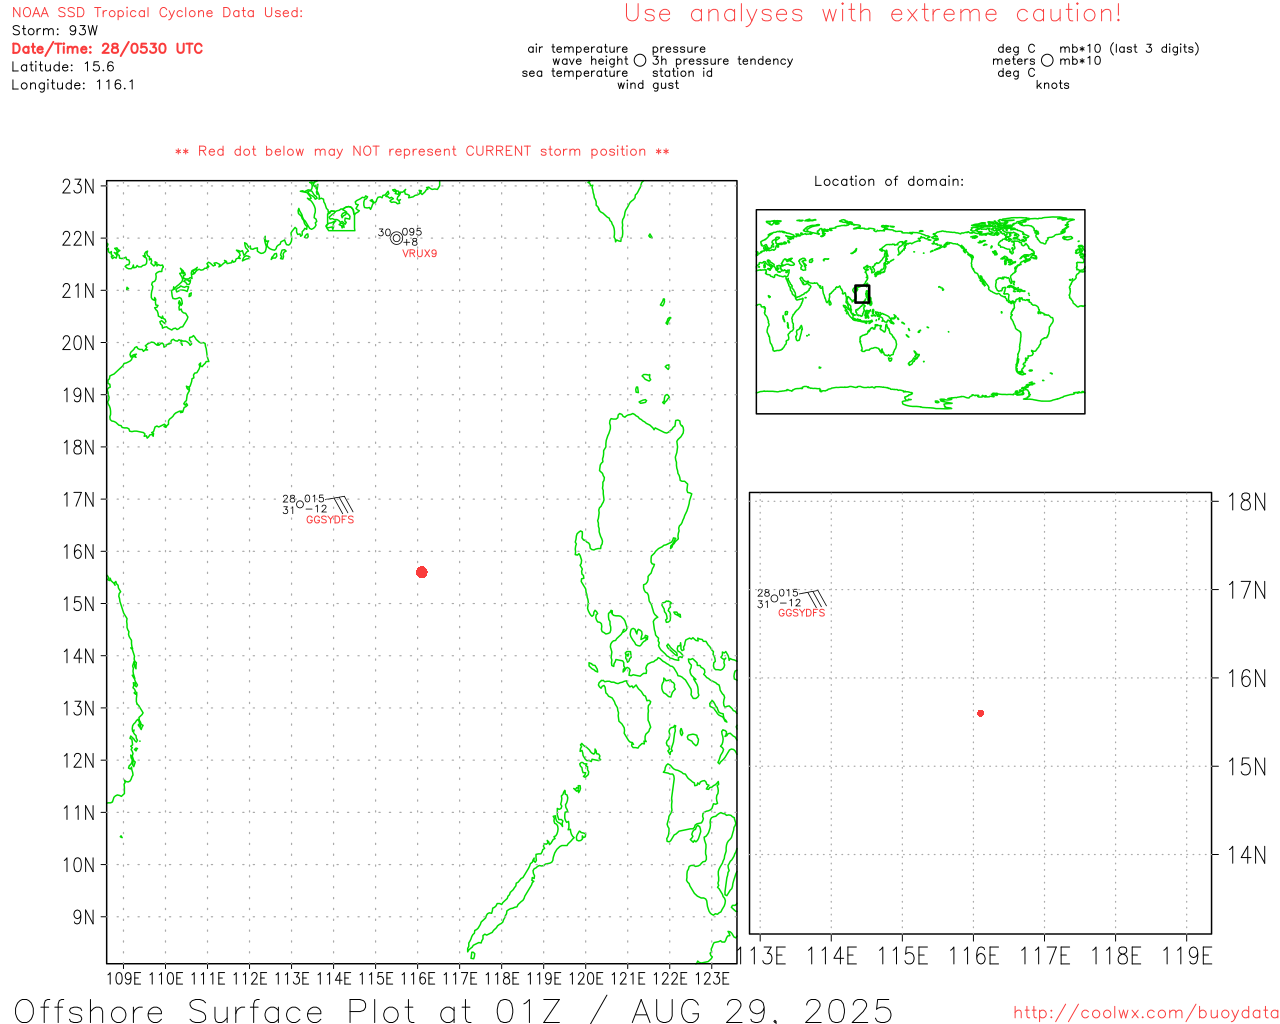This screenshot has width=1280, height=1024.
Task: Click the red storm position dot on main map
Action: click(422, 572)
